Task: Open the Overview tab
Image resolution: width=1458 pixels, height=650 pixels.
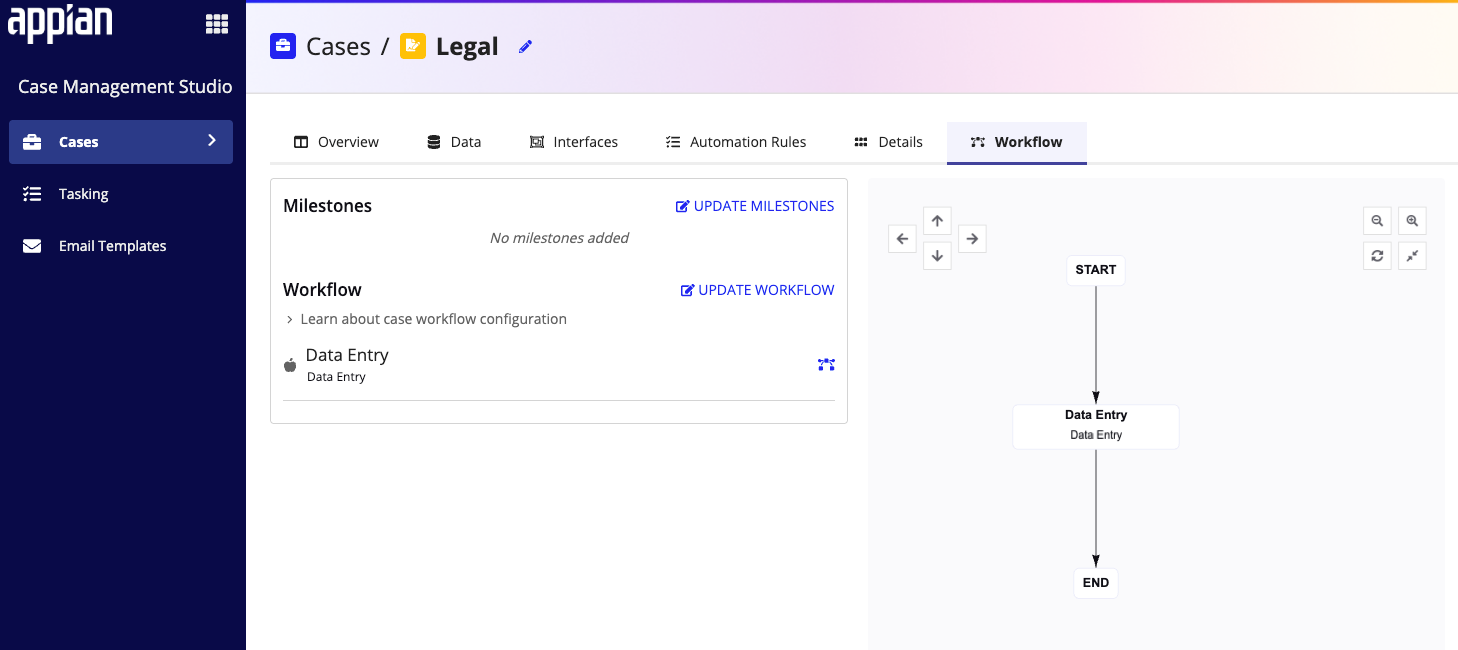Action: [x=336, y=142]
